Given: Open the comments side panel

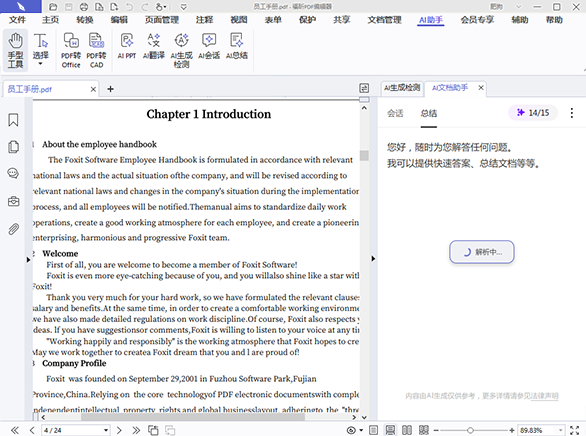Looking at the screenshot, I should pos(13,173).
